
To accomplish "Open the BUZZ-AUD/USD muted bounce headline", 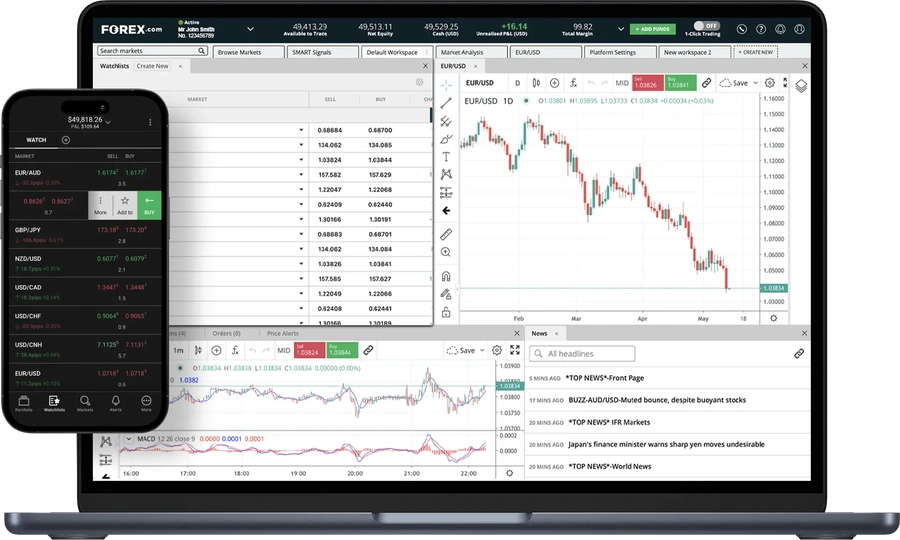I will click(657, 400).
